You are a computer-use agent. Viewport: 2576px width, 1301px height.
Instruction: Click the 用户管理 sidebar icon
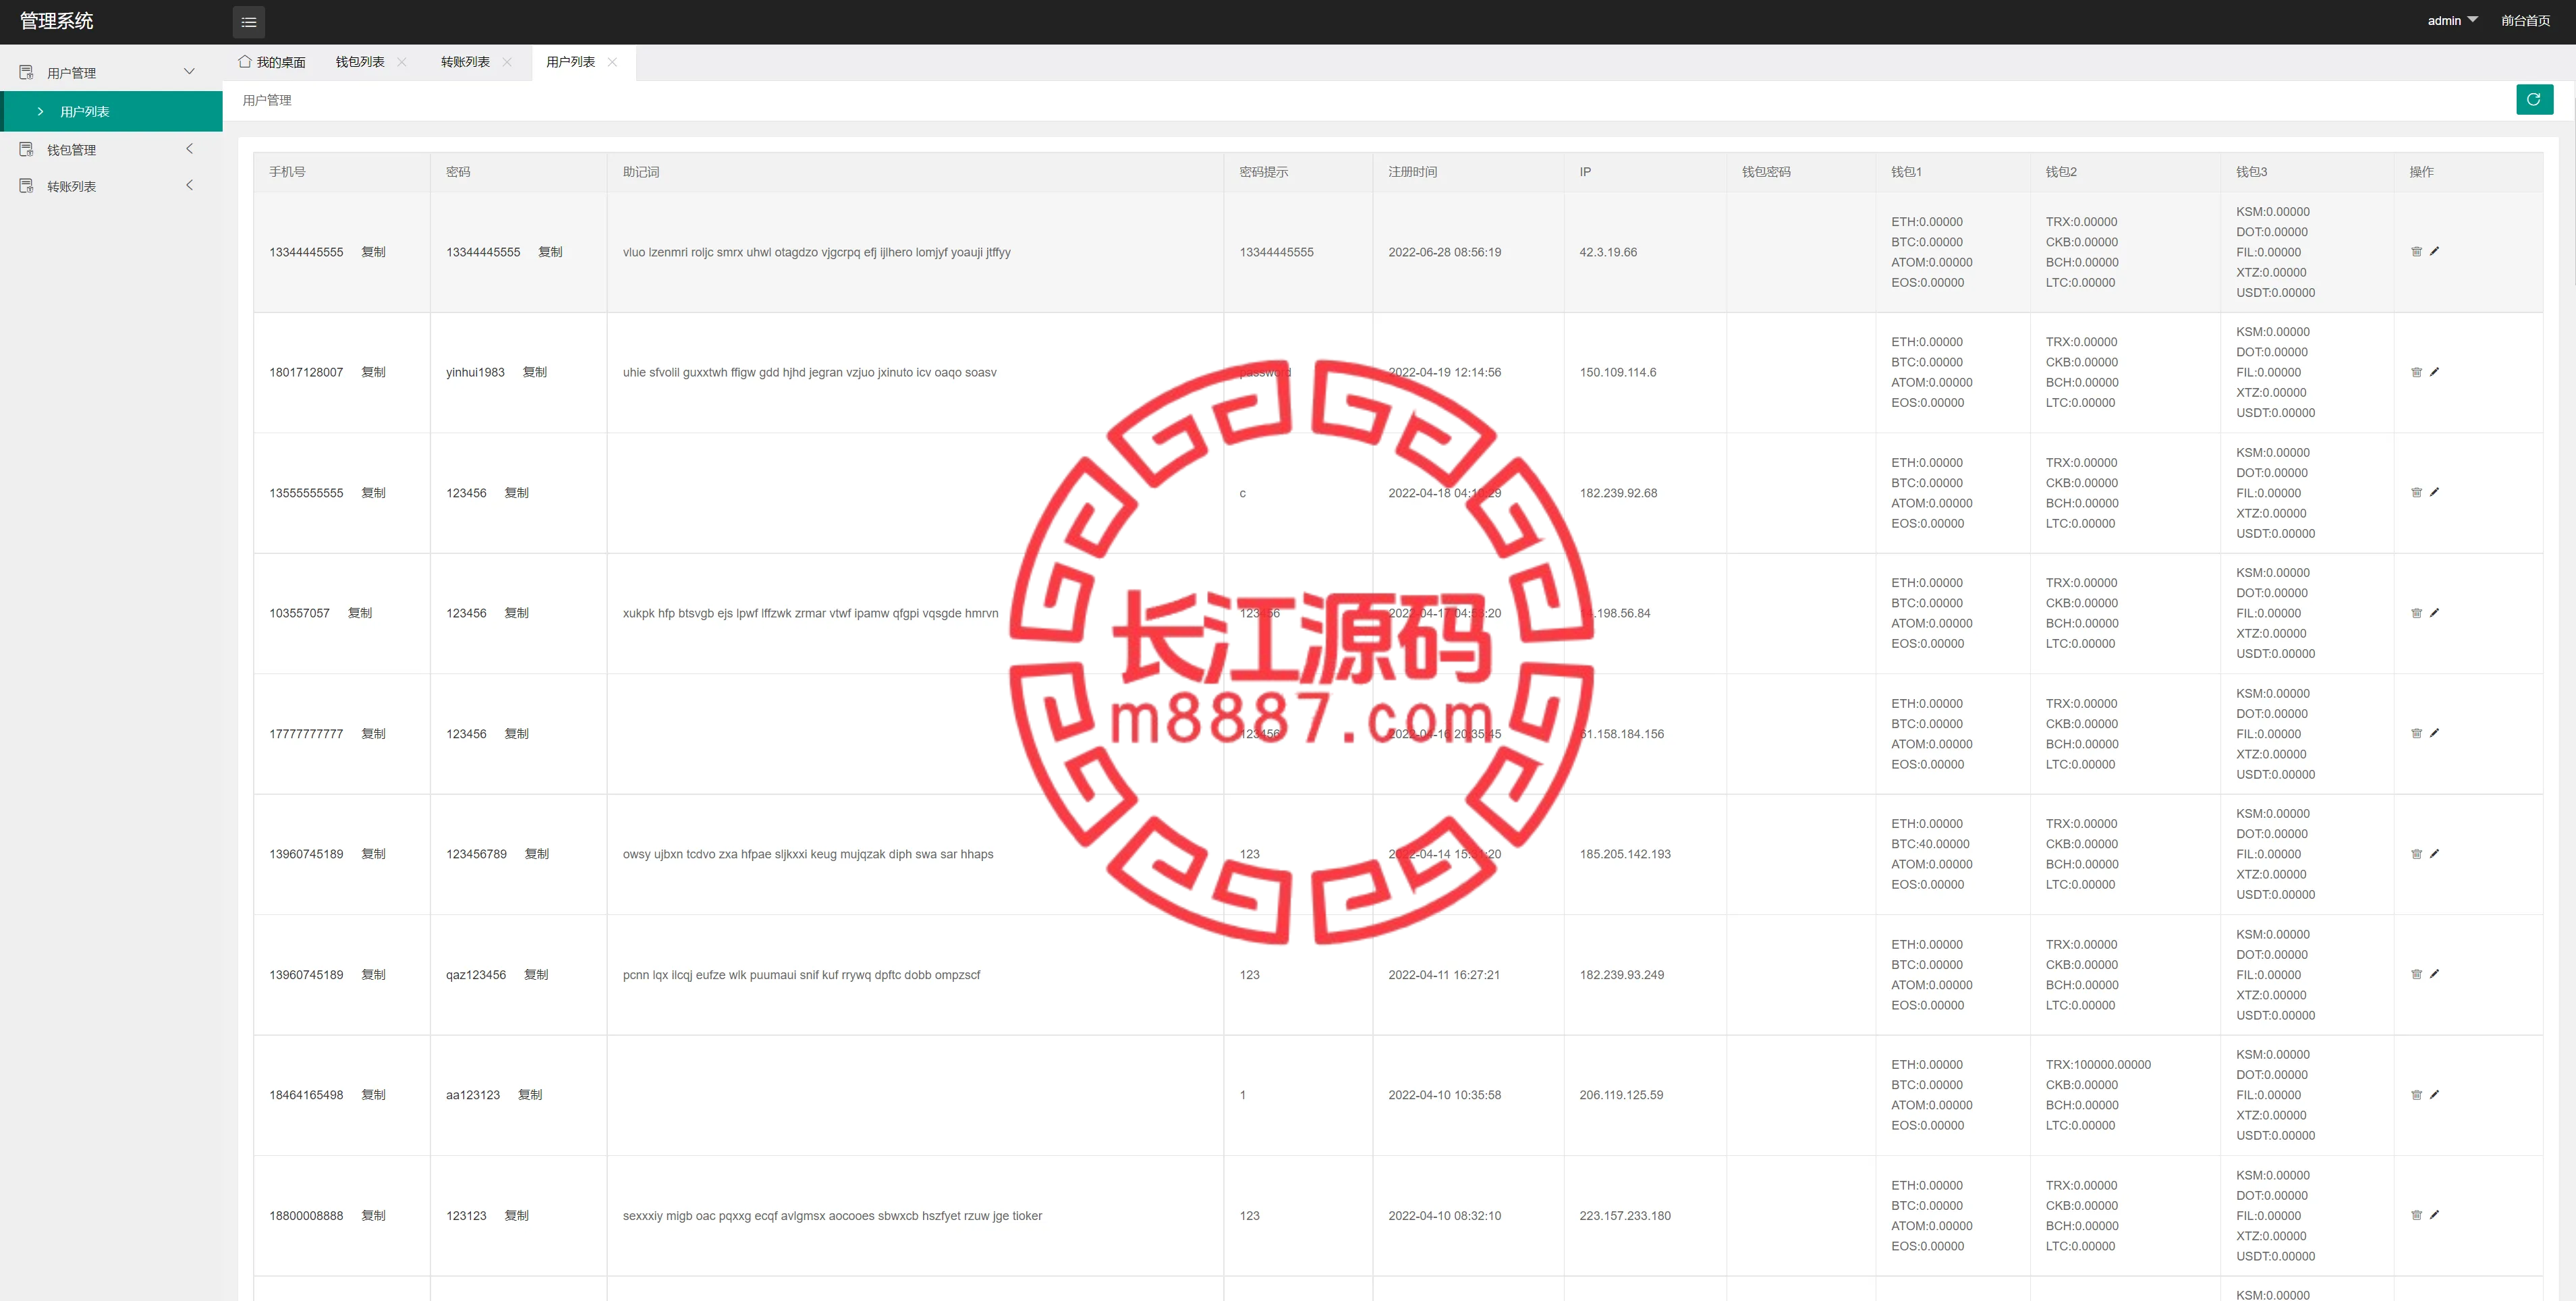[x=26, y=72]
